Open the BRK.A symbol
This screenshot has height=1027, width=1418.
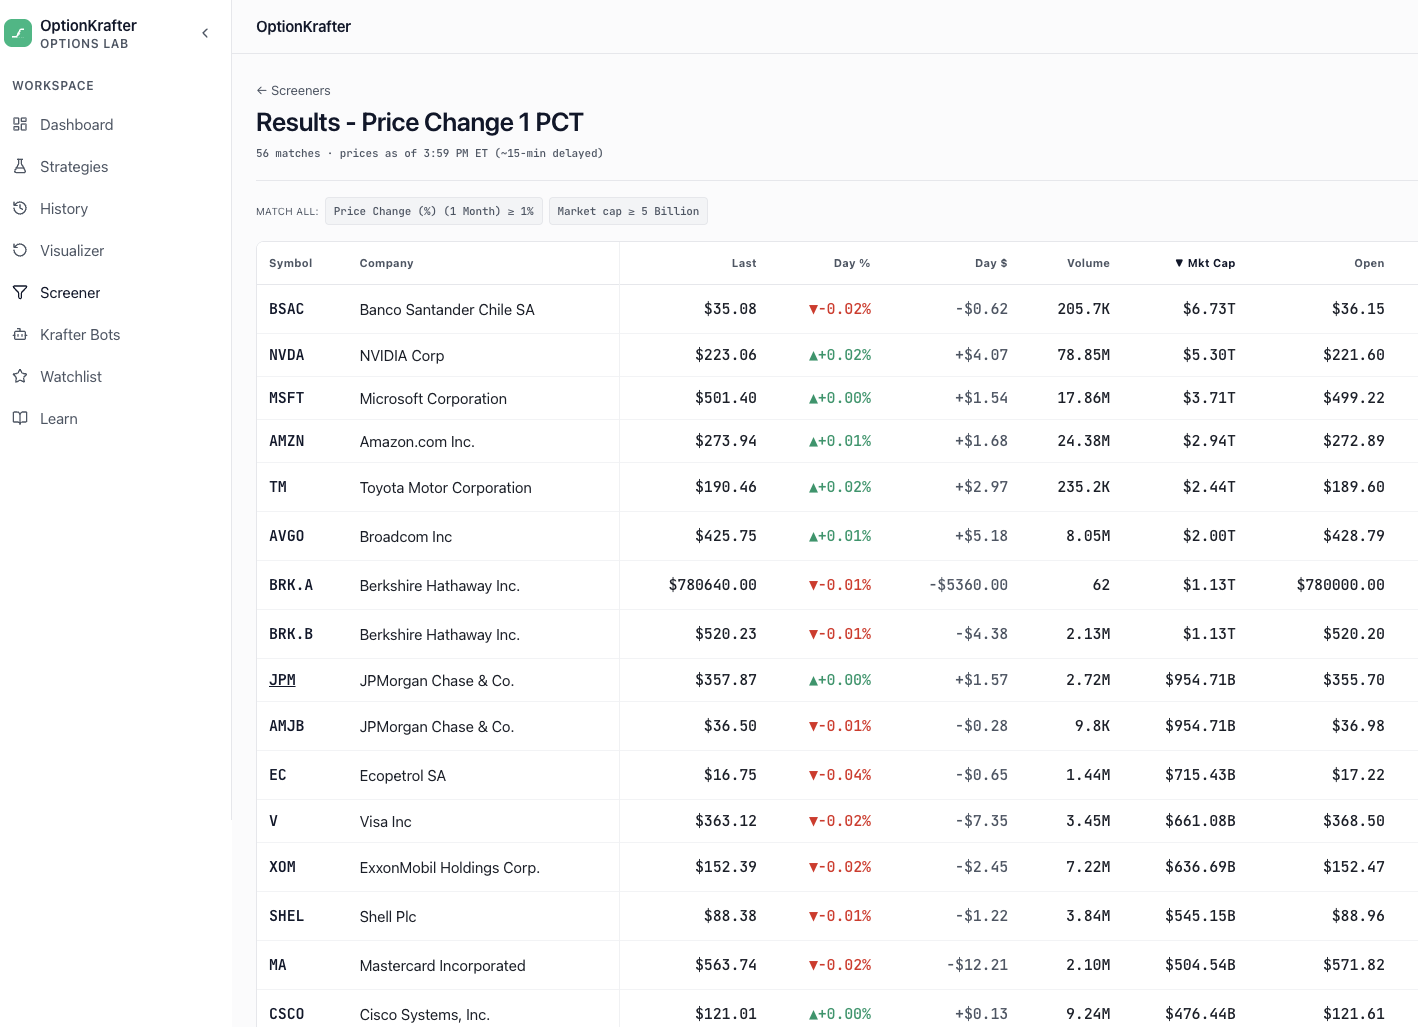[291, 585]
